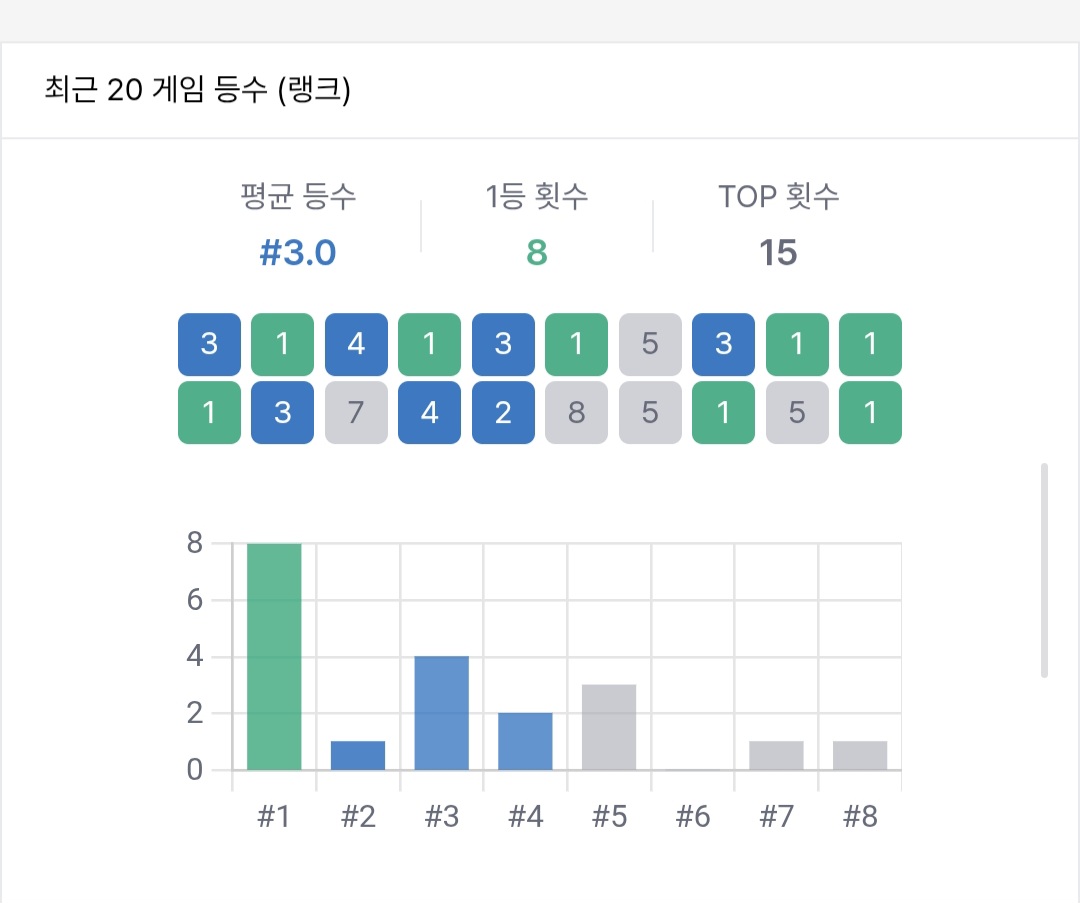Click the #6 x-axis label

(692, 817)
